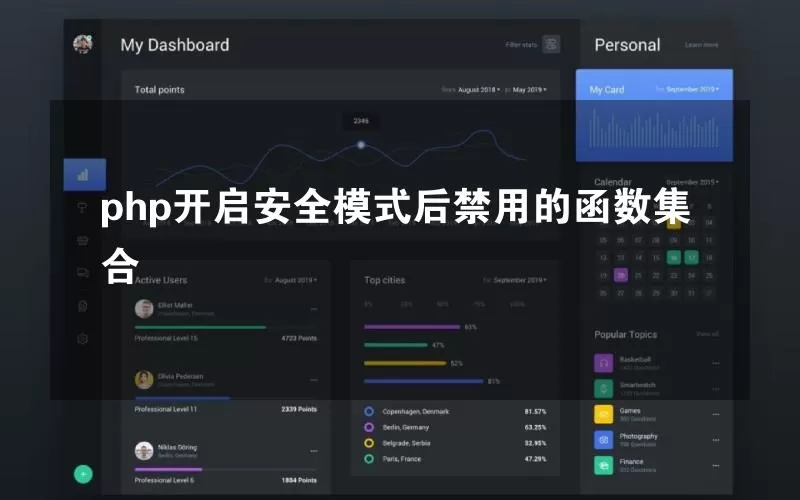Open the trophy sidebar icon
Viewport: 800px width, 500px height.
click(x=82, y=207)
